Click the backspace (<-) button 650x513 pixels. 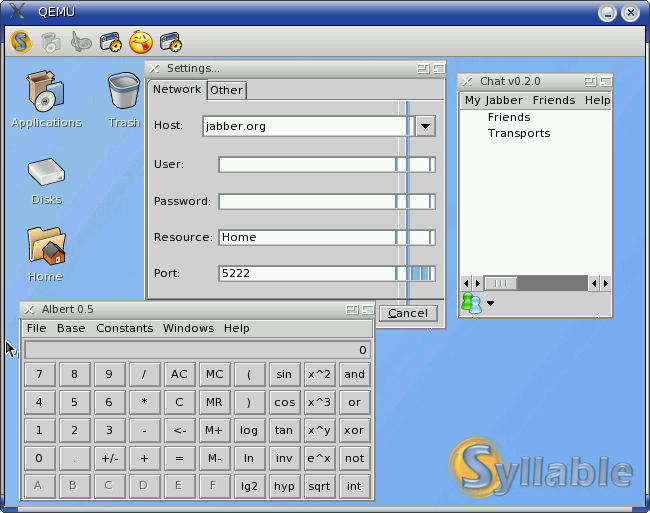pyautogui.click(x=179, y=430)
